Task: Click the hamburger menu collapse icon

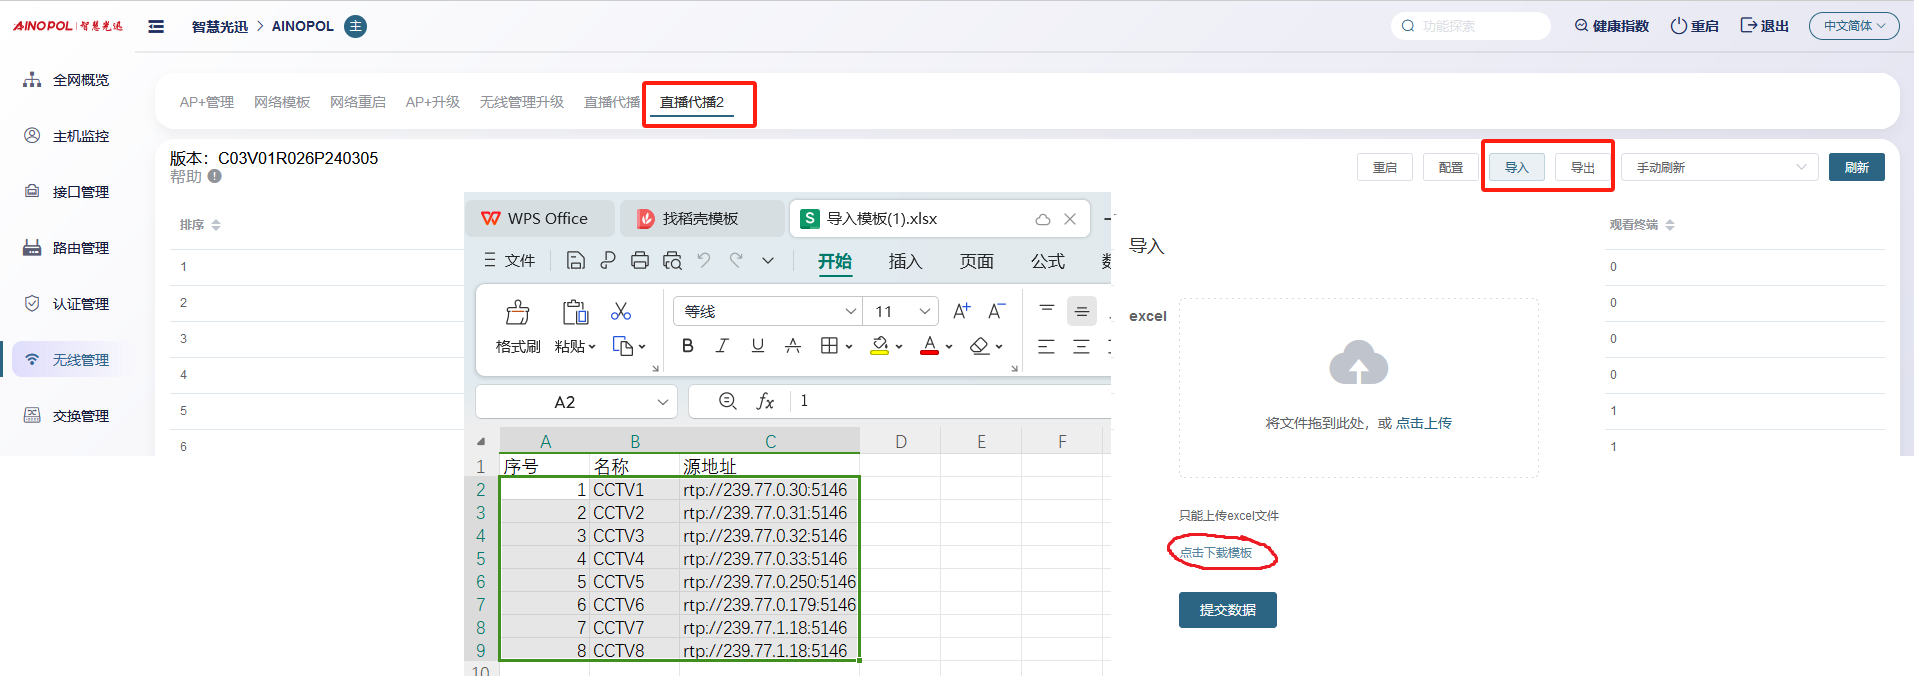Action: coord(156,26)
